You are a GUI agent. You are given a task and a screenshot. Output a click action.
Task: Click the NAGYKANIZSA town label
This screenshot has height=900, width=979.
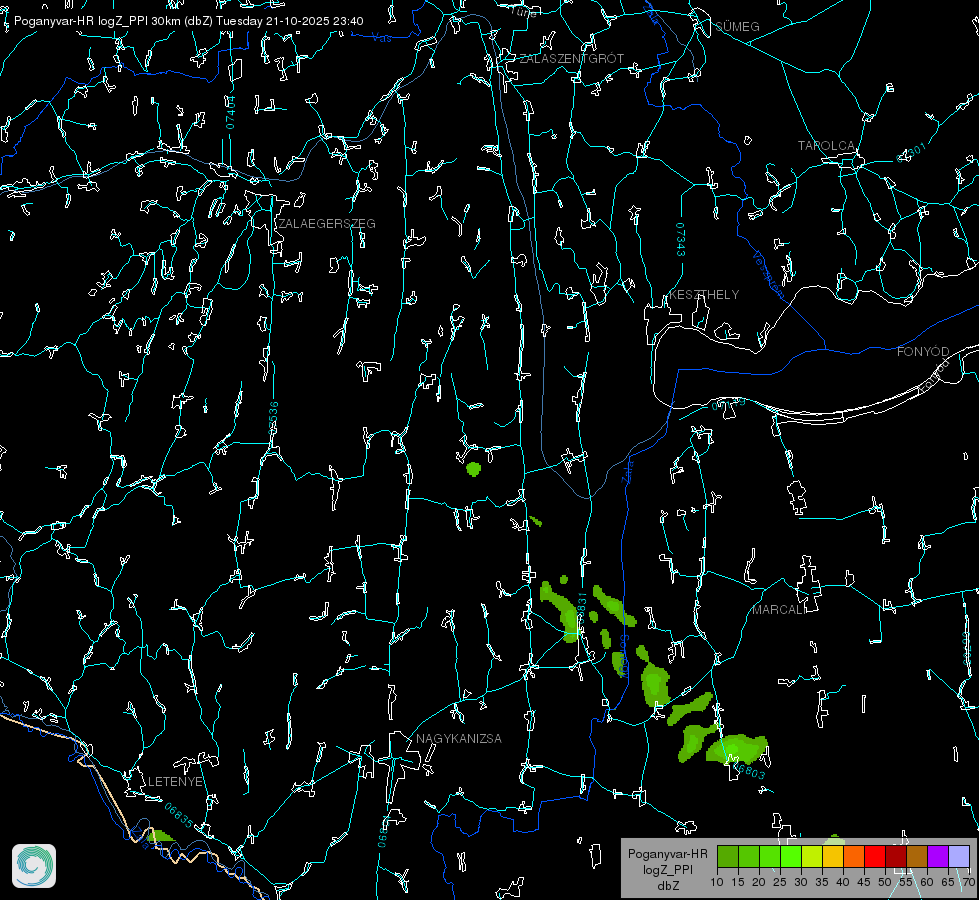tap(459, 739)
